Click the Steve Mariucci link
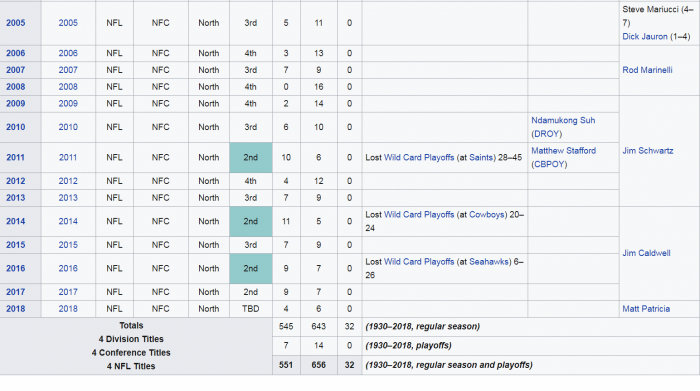Image resolution: width=700 pixels, height=391 pixels. (650, 9)
